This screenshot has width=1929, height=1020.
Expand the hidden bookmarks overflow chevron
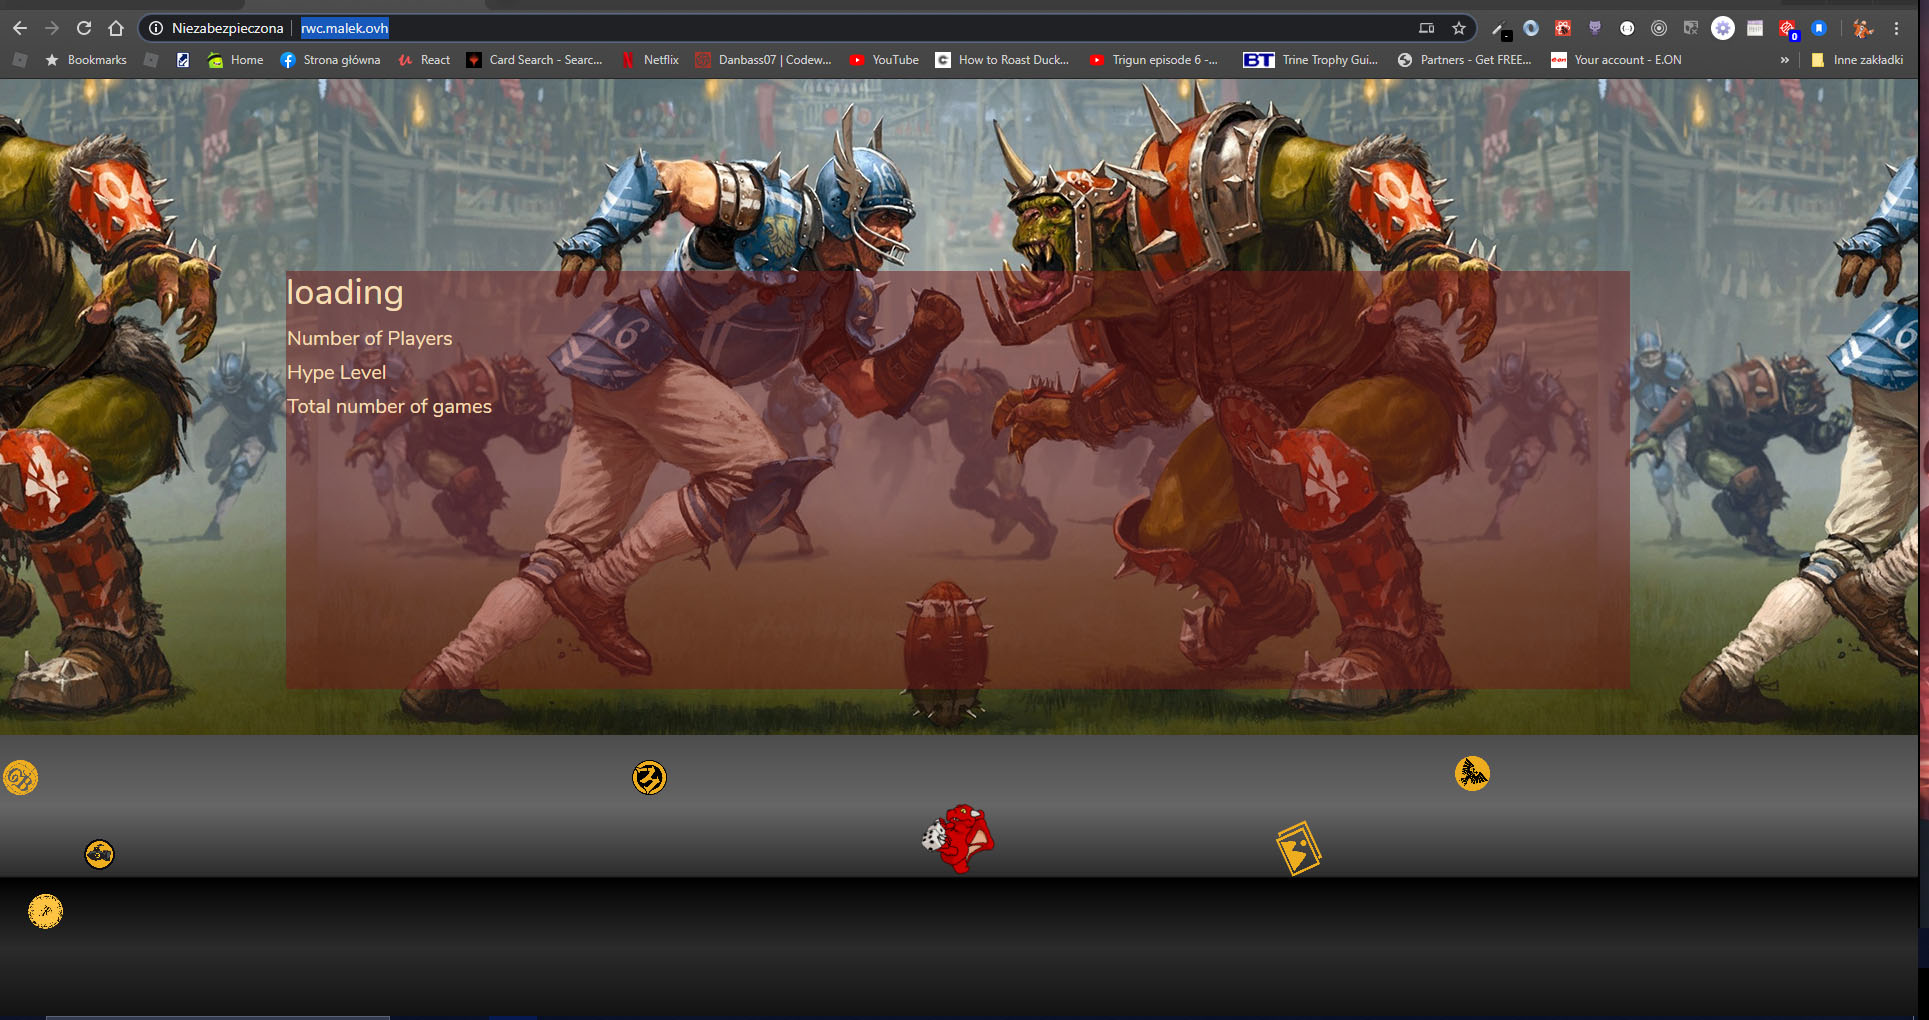(x=1784, y=60)
